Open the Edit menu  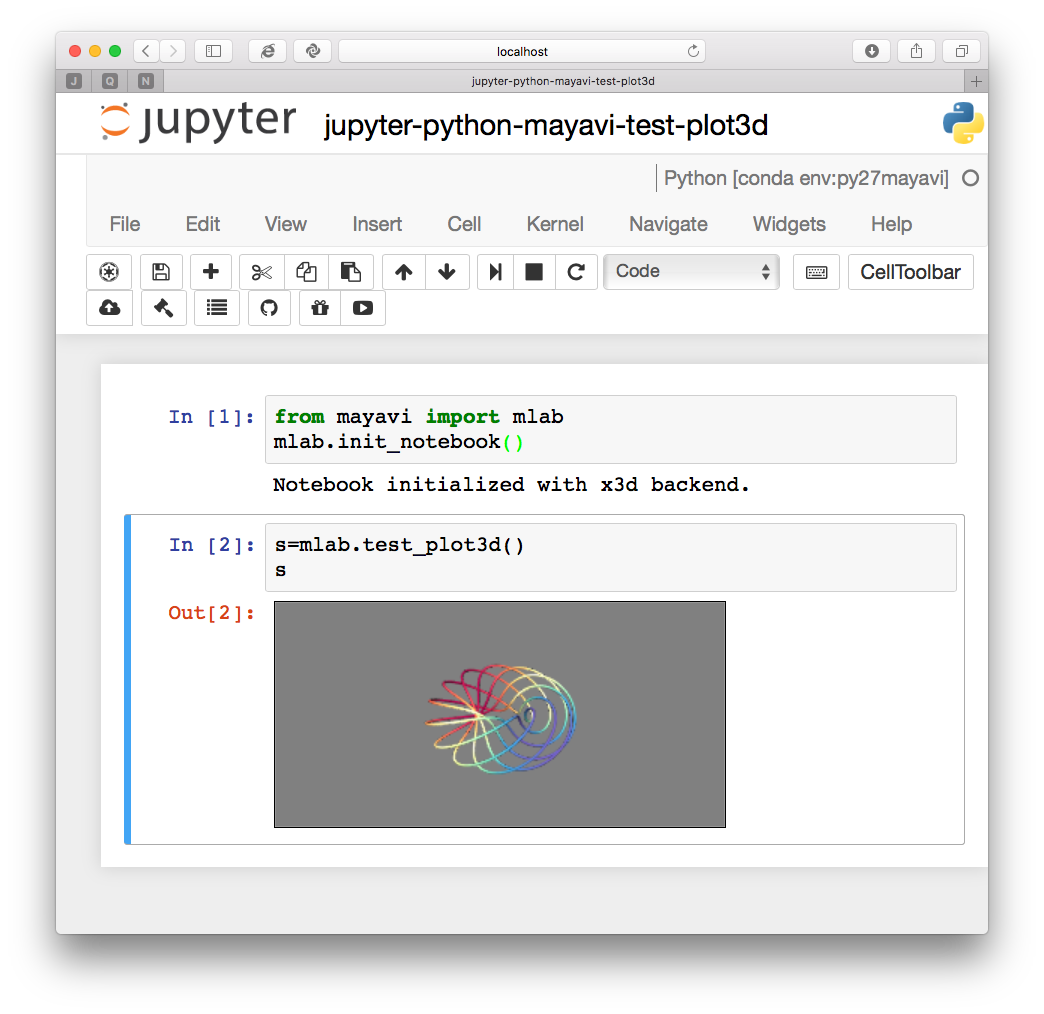[x=202, y=224]
